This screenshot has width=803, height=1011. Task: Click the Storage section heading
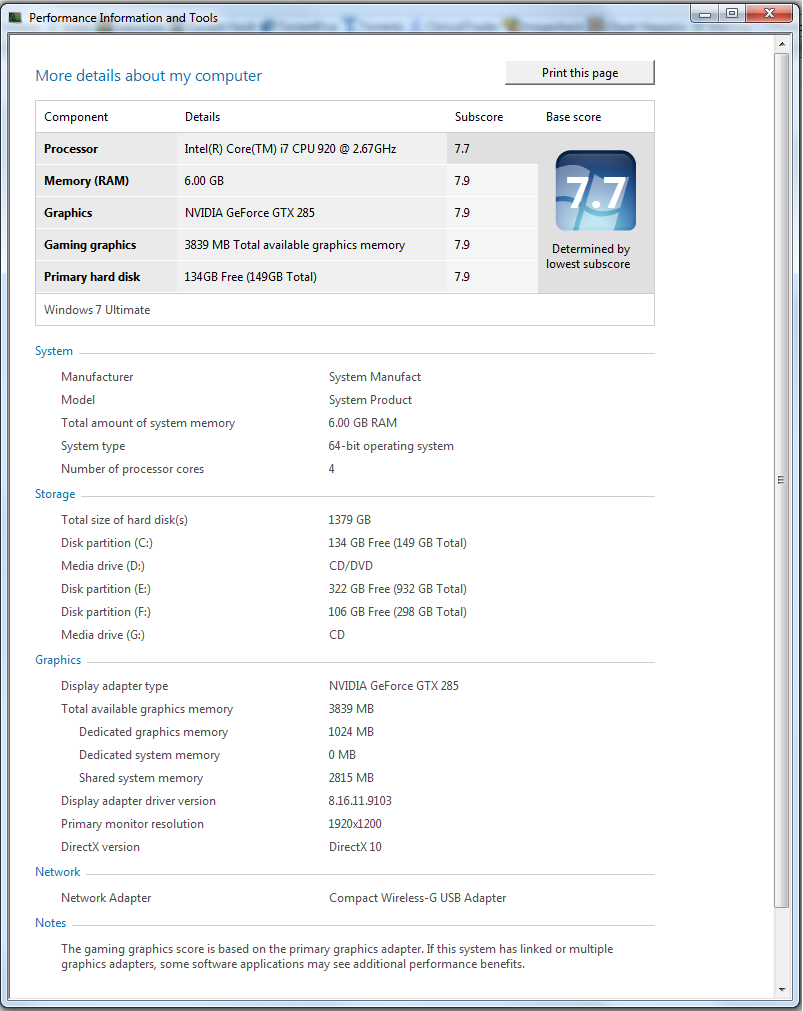[55, 494]
